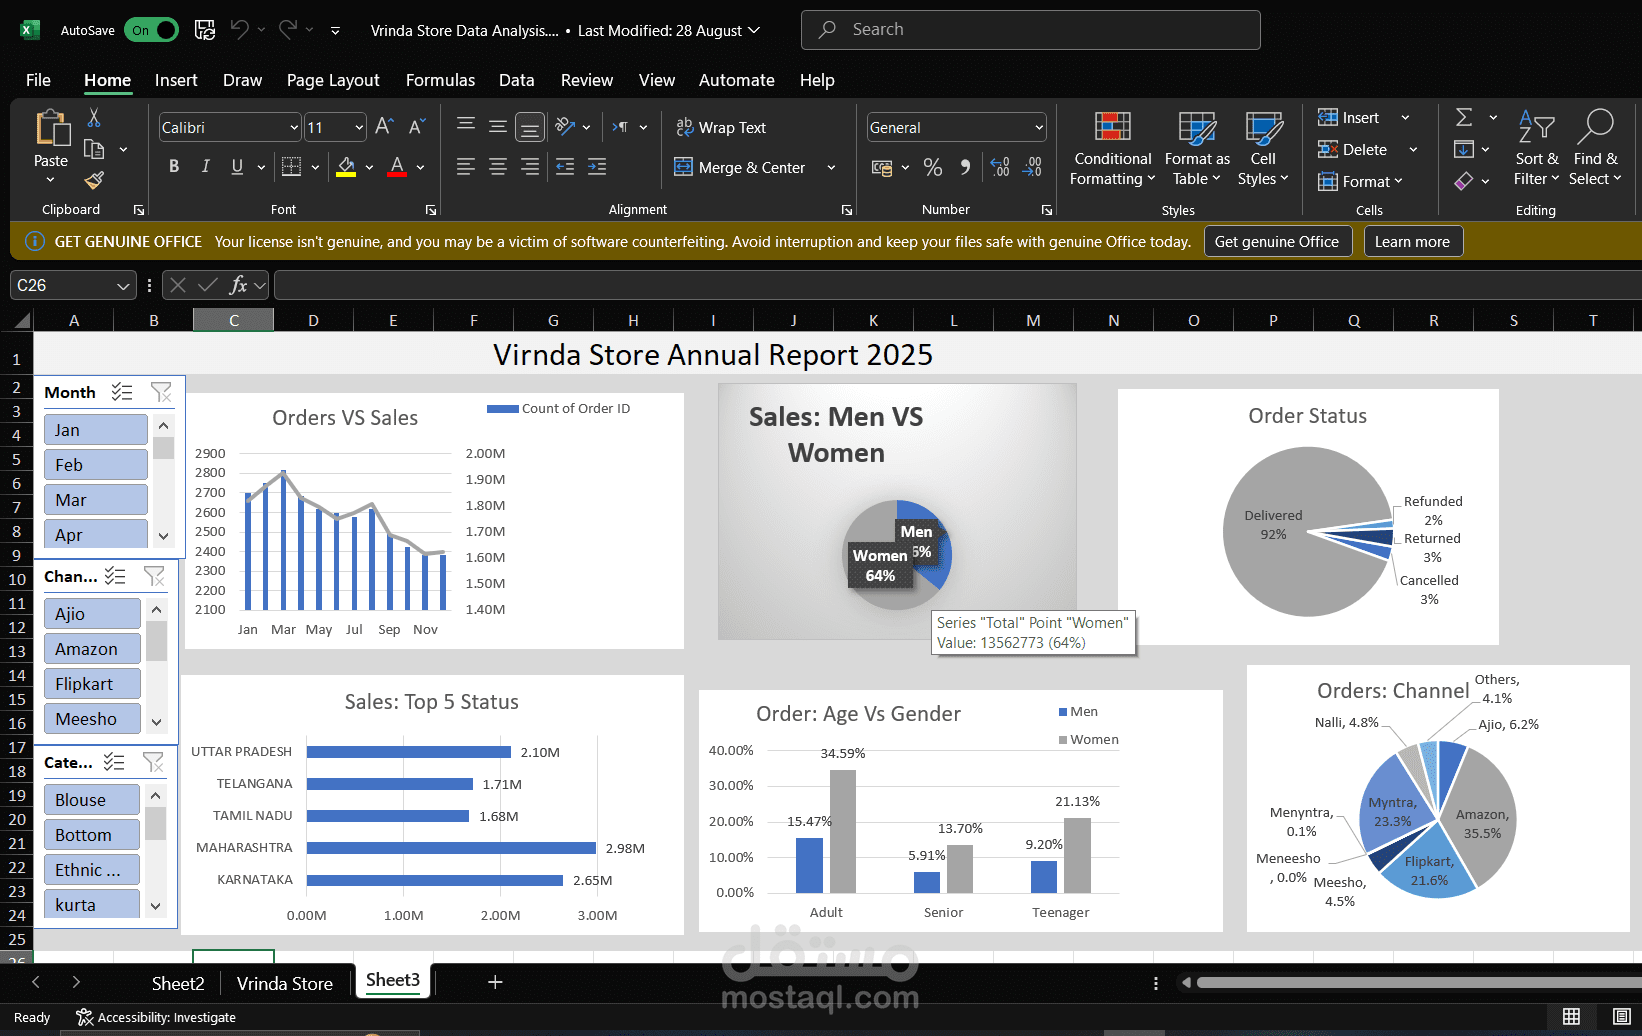Viewport: 1642px width, 1036px height.
Task: Click the Get genuine Office button
Action: (x=1278, y=241)
